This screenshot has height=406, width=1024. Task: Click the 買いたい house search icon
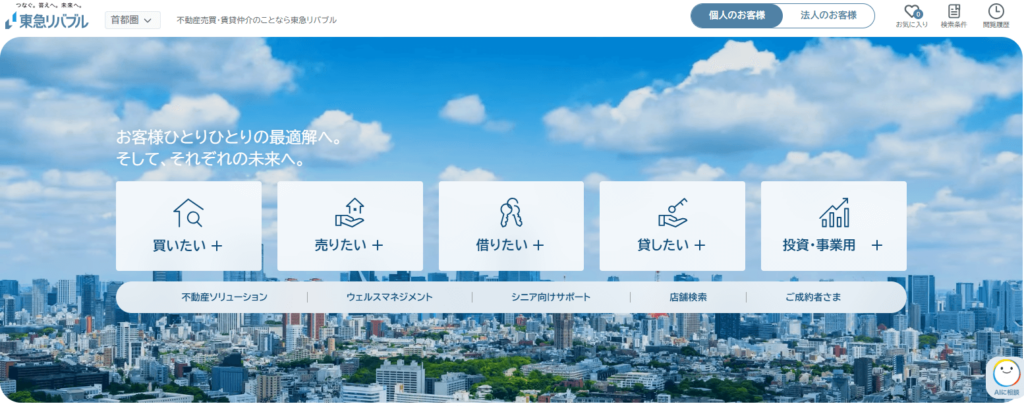point(189,213)
